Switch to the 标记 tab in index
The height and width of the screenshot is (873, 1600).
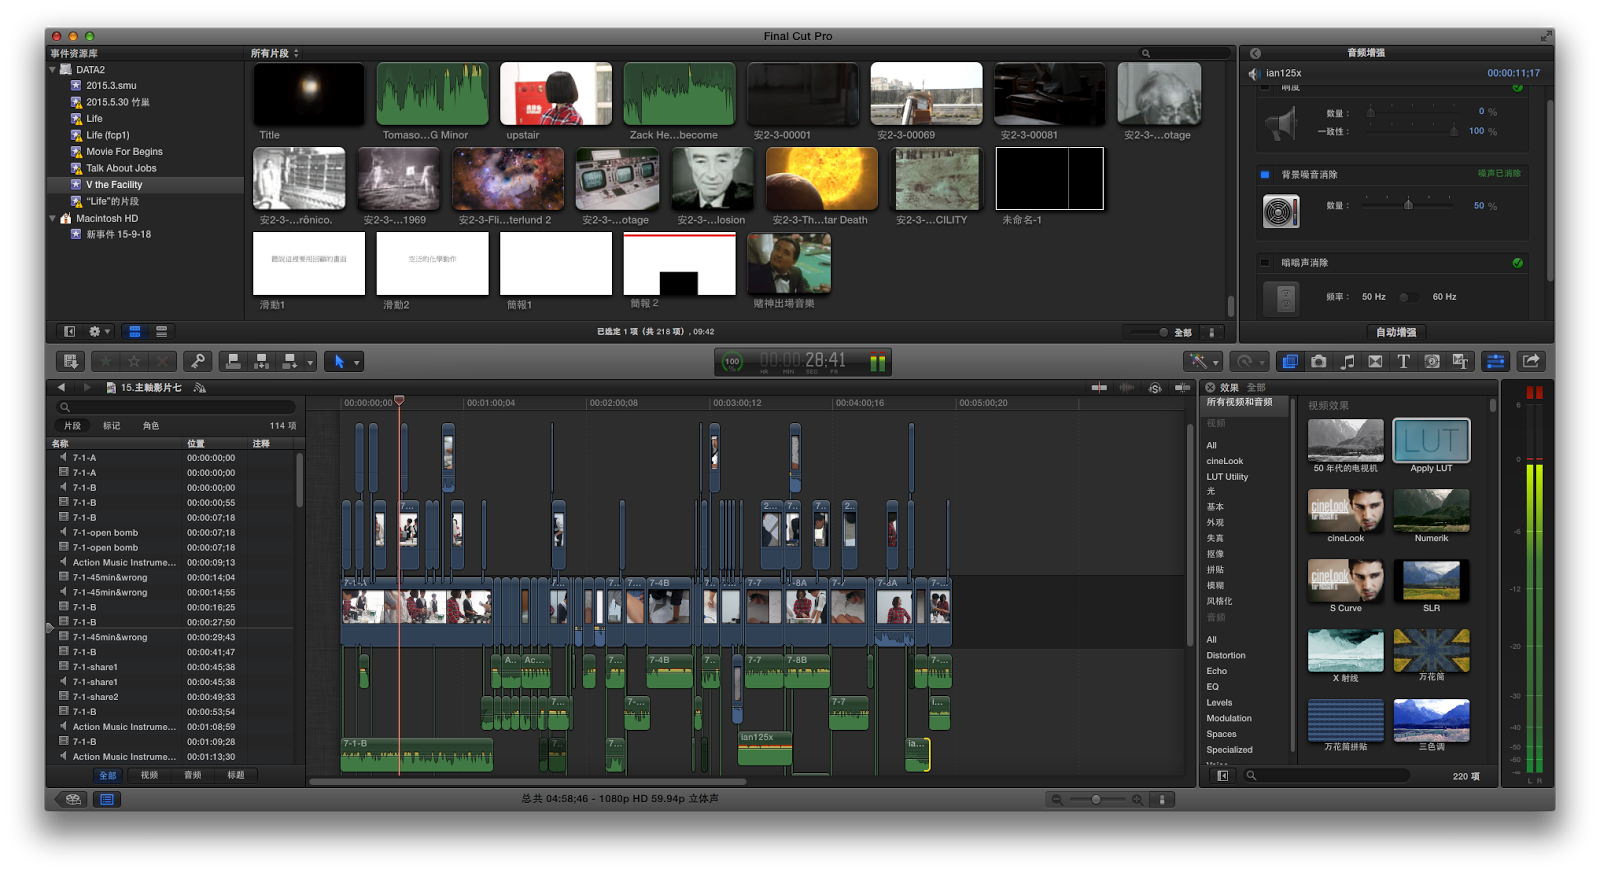(x=111, y=426)
